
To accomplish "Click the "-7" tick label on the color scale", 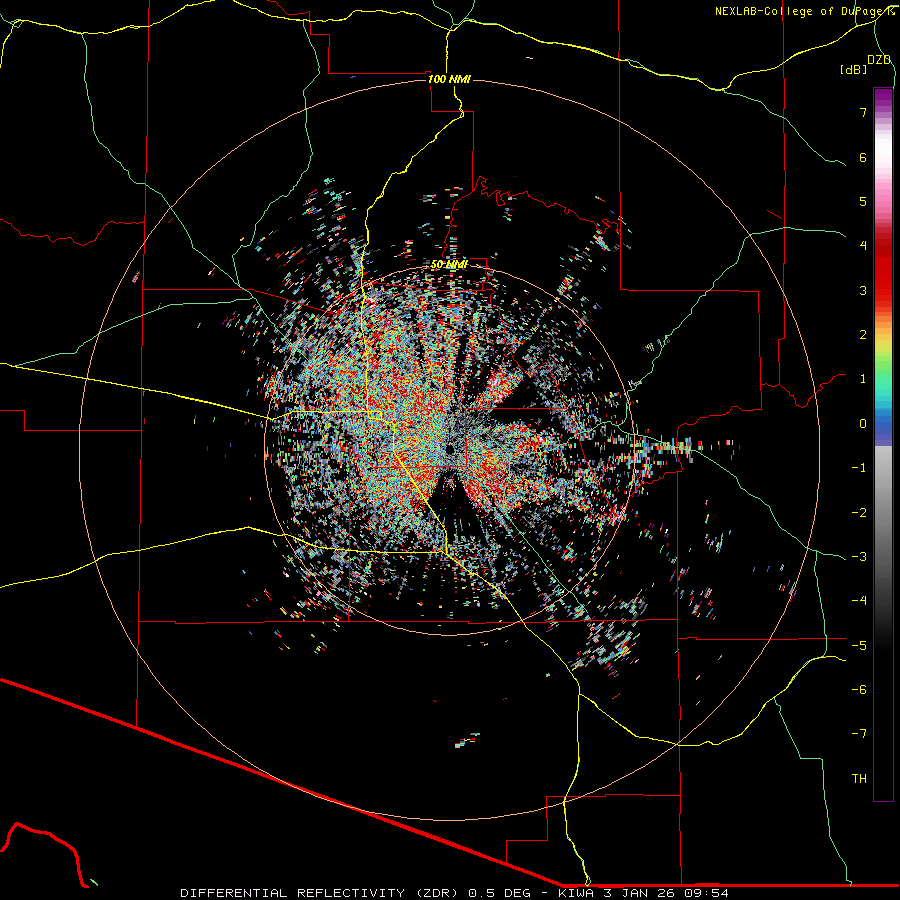I will [859, 734].
